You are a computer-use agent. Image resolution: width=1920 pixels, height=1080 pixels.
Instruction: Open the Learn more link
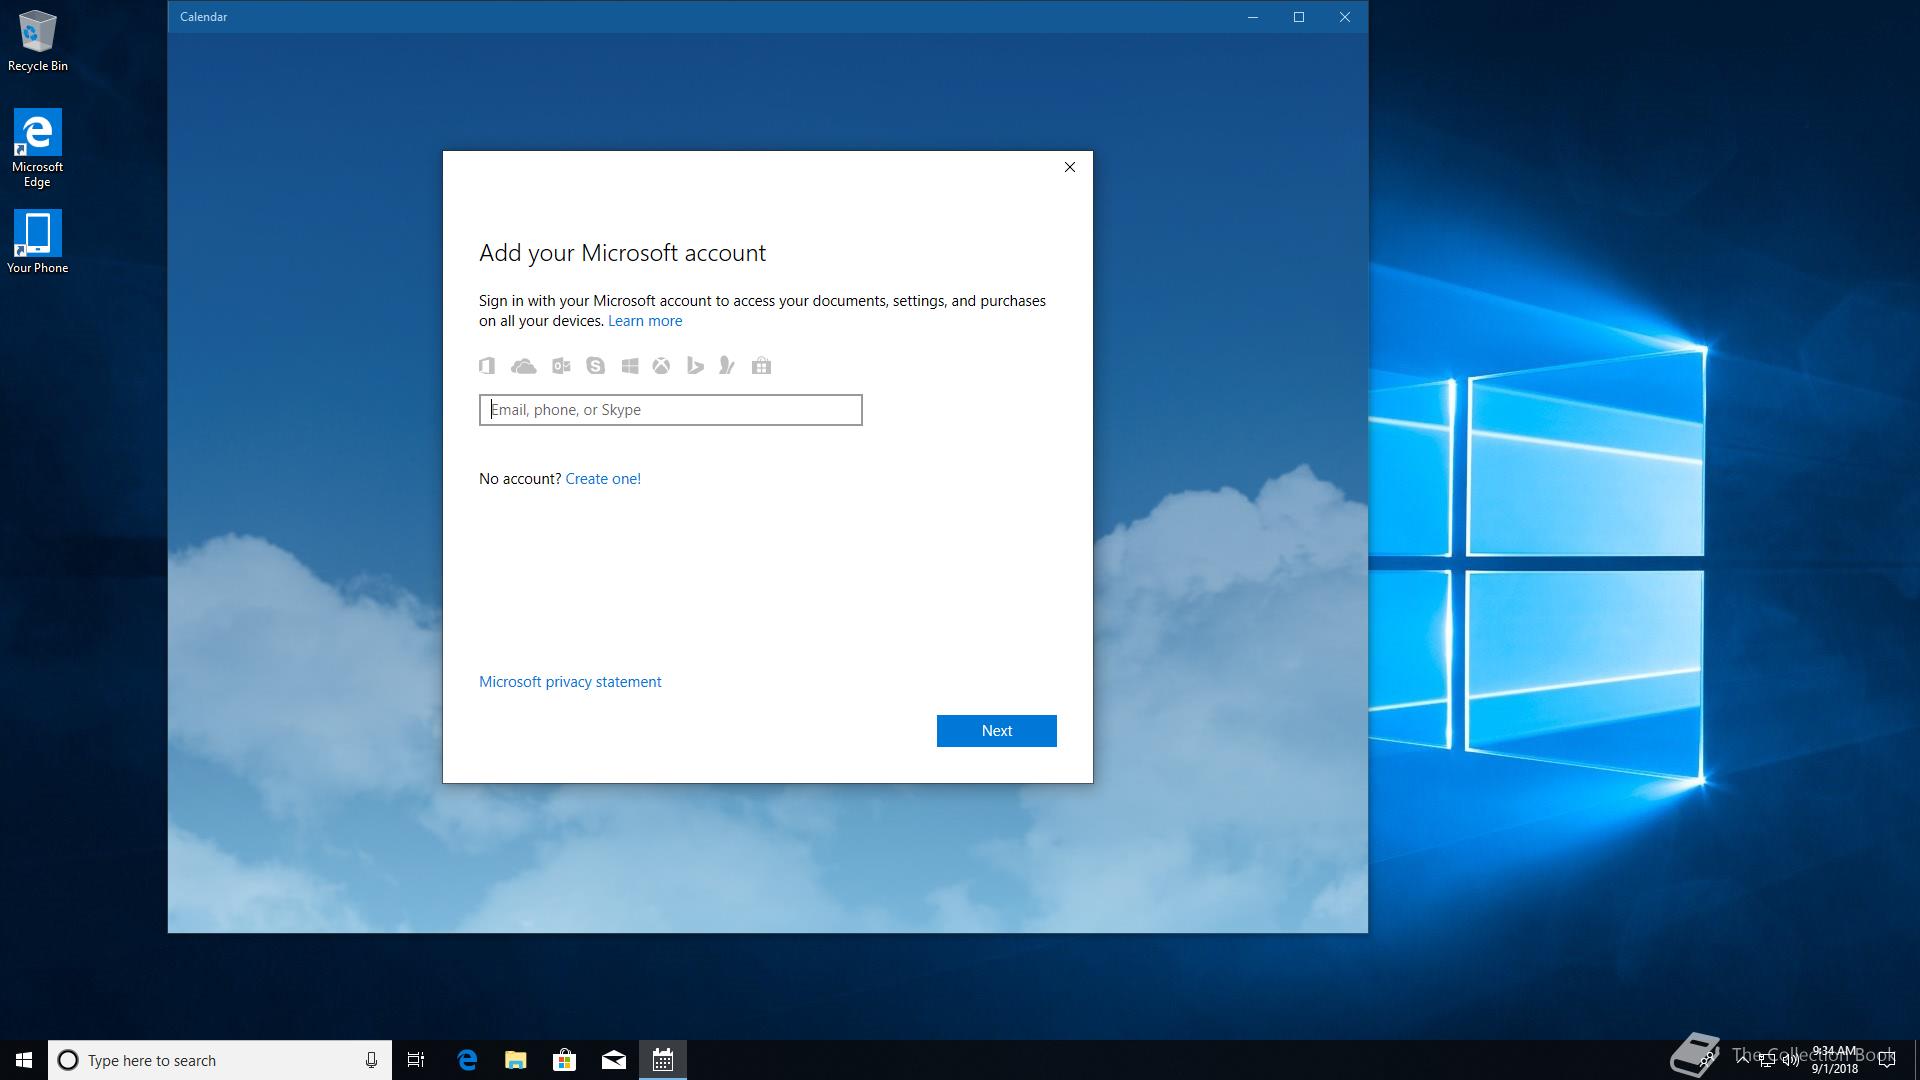coord(645,321)
